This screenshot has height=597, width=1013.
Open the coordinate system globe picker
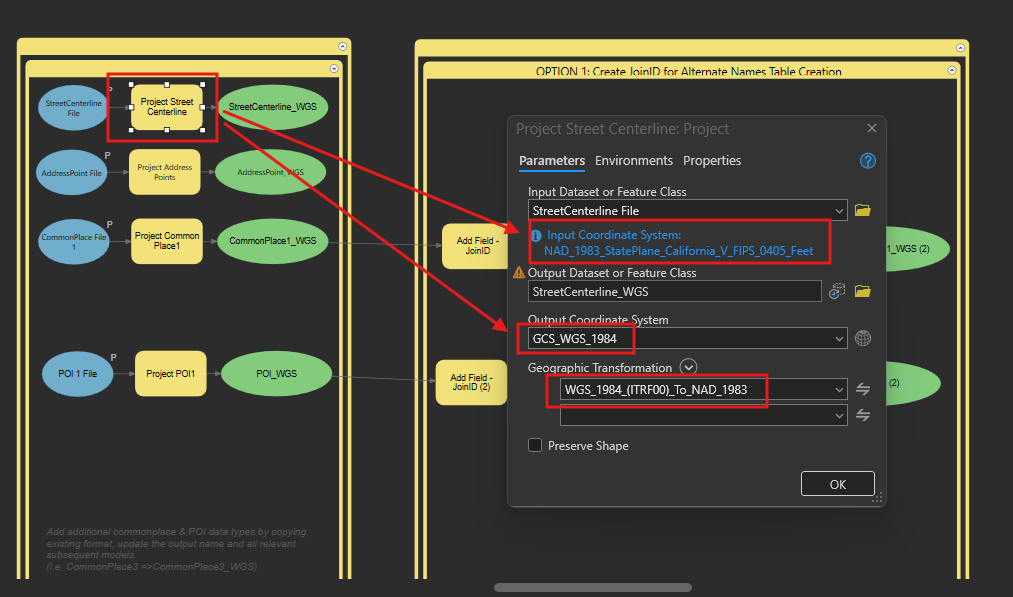(862, 338)
